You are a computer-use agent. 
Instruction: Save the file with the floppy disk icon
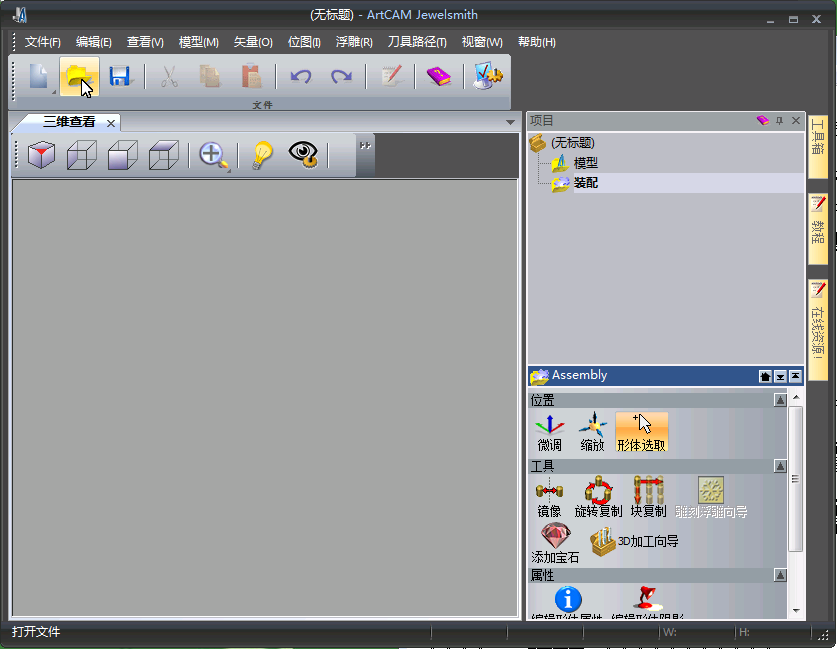(x=120, y=76)
